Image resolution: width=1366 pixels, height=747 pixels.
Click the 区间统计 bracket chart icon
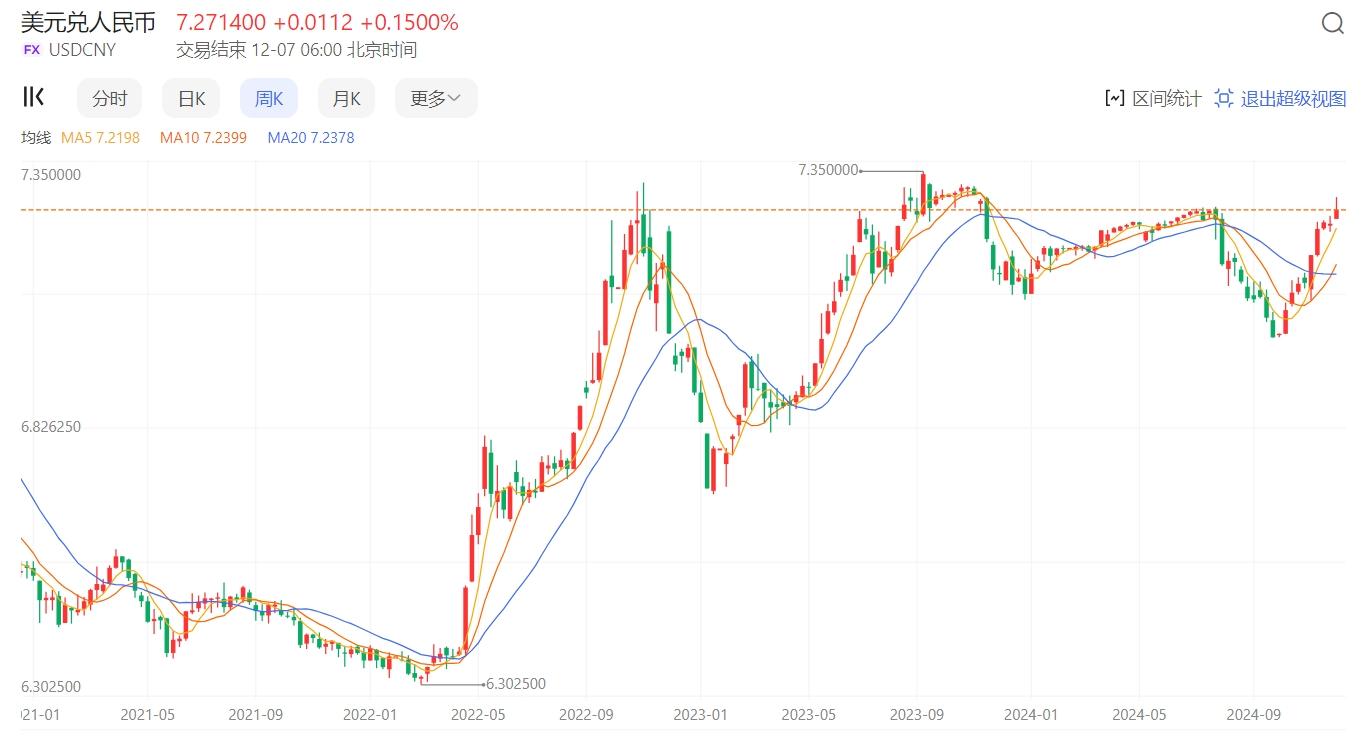click(x=1114, y=98)
